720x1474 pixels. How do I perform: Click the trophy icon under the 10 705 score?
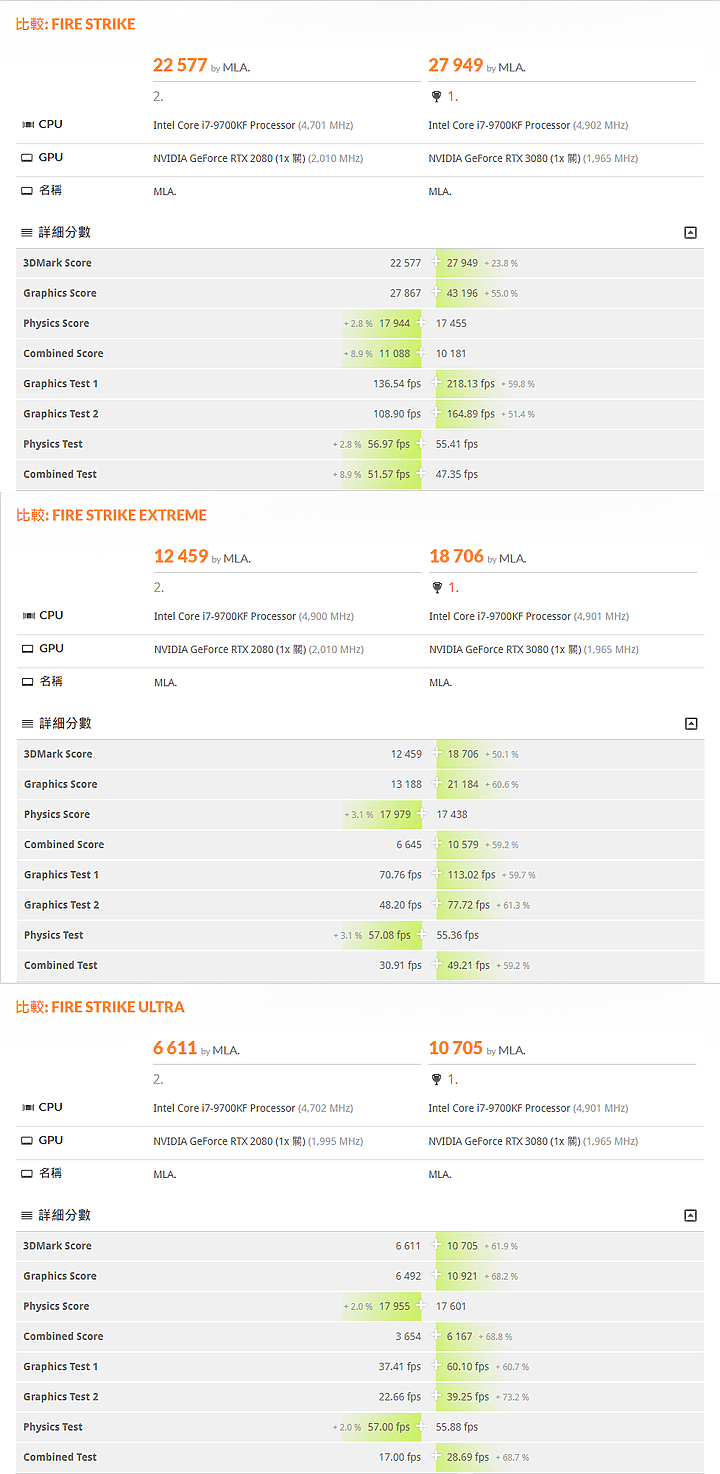(437, 1080)
